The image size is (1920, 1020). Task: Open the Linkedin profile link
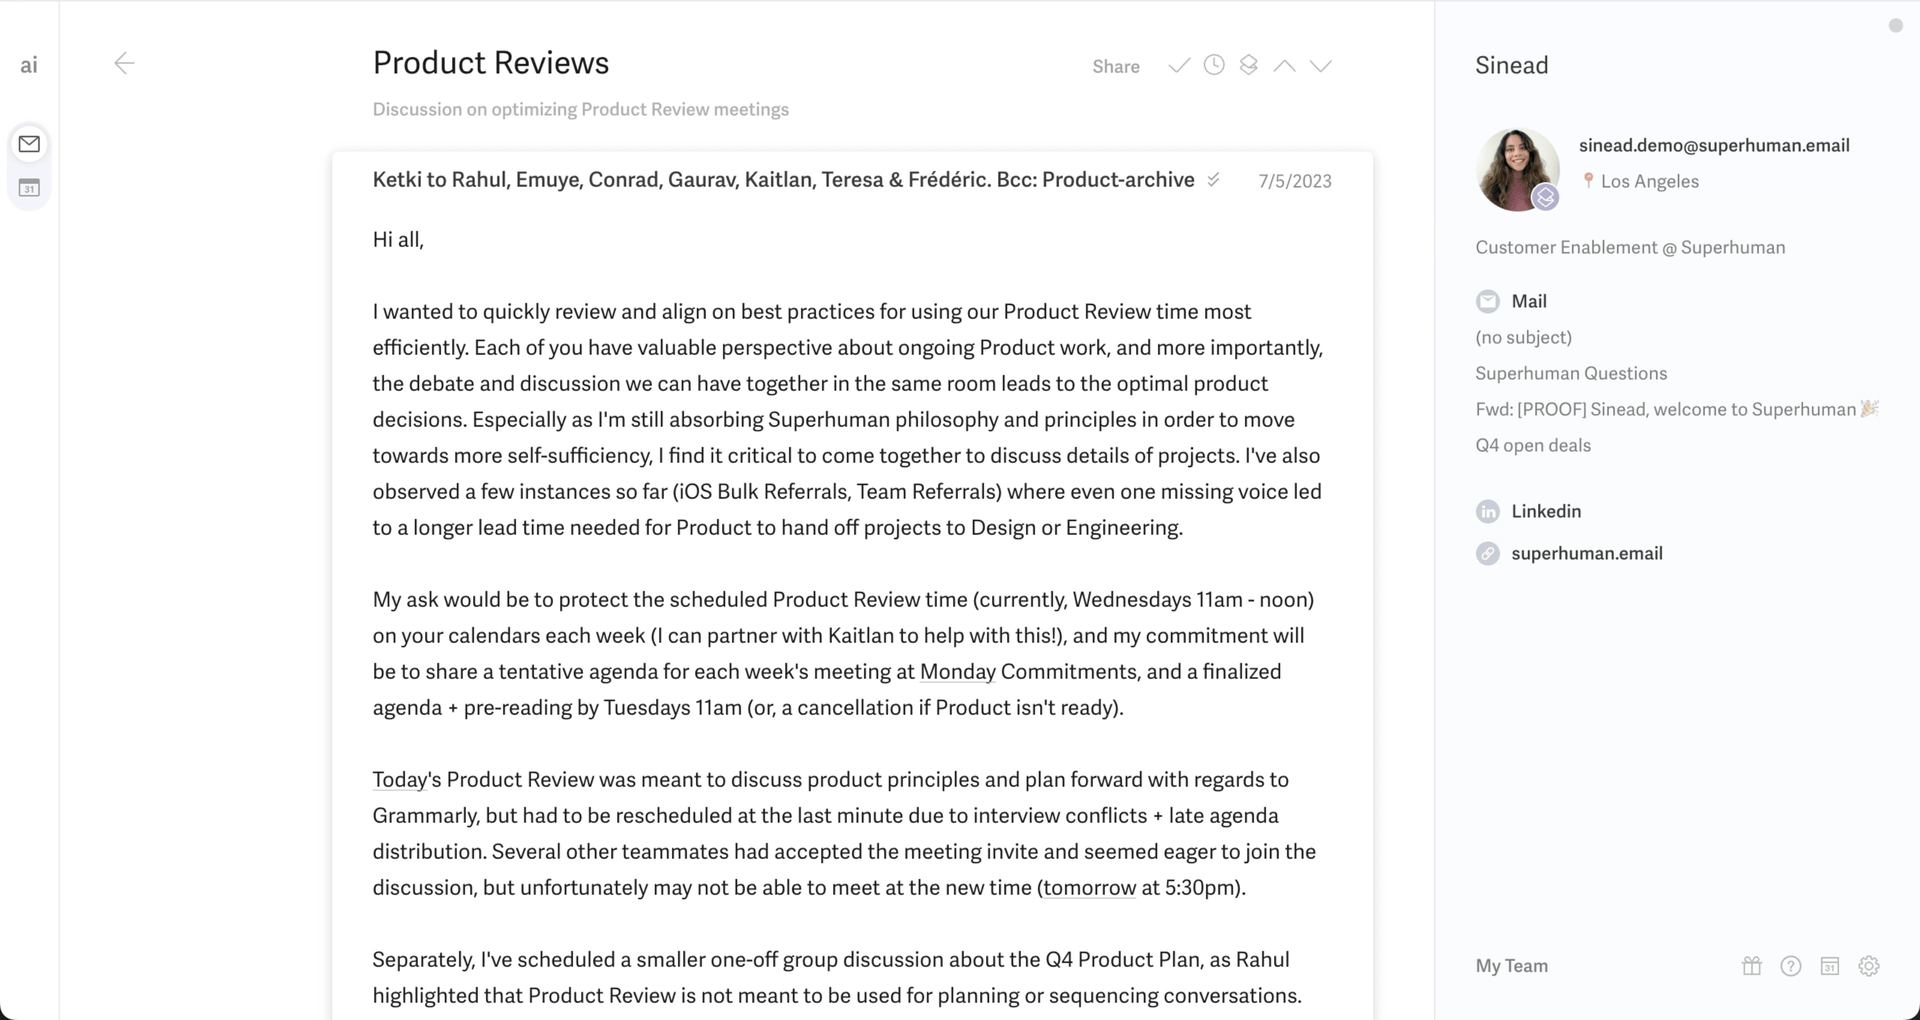coord(1545,511)
